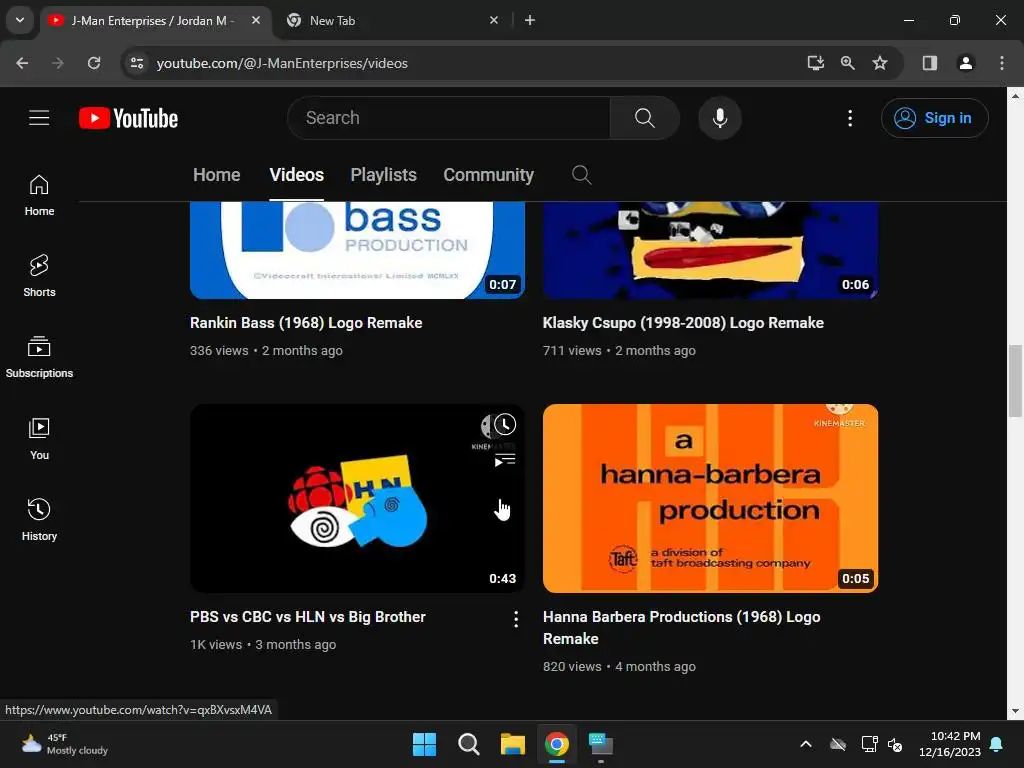View site information icon in address bar
Screen dimensions: 1024x768
tap(136, 63)
